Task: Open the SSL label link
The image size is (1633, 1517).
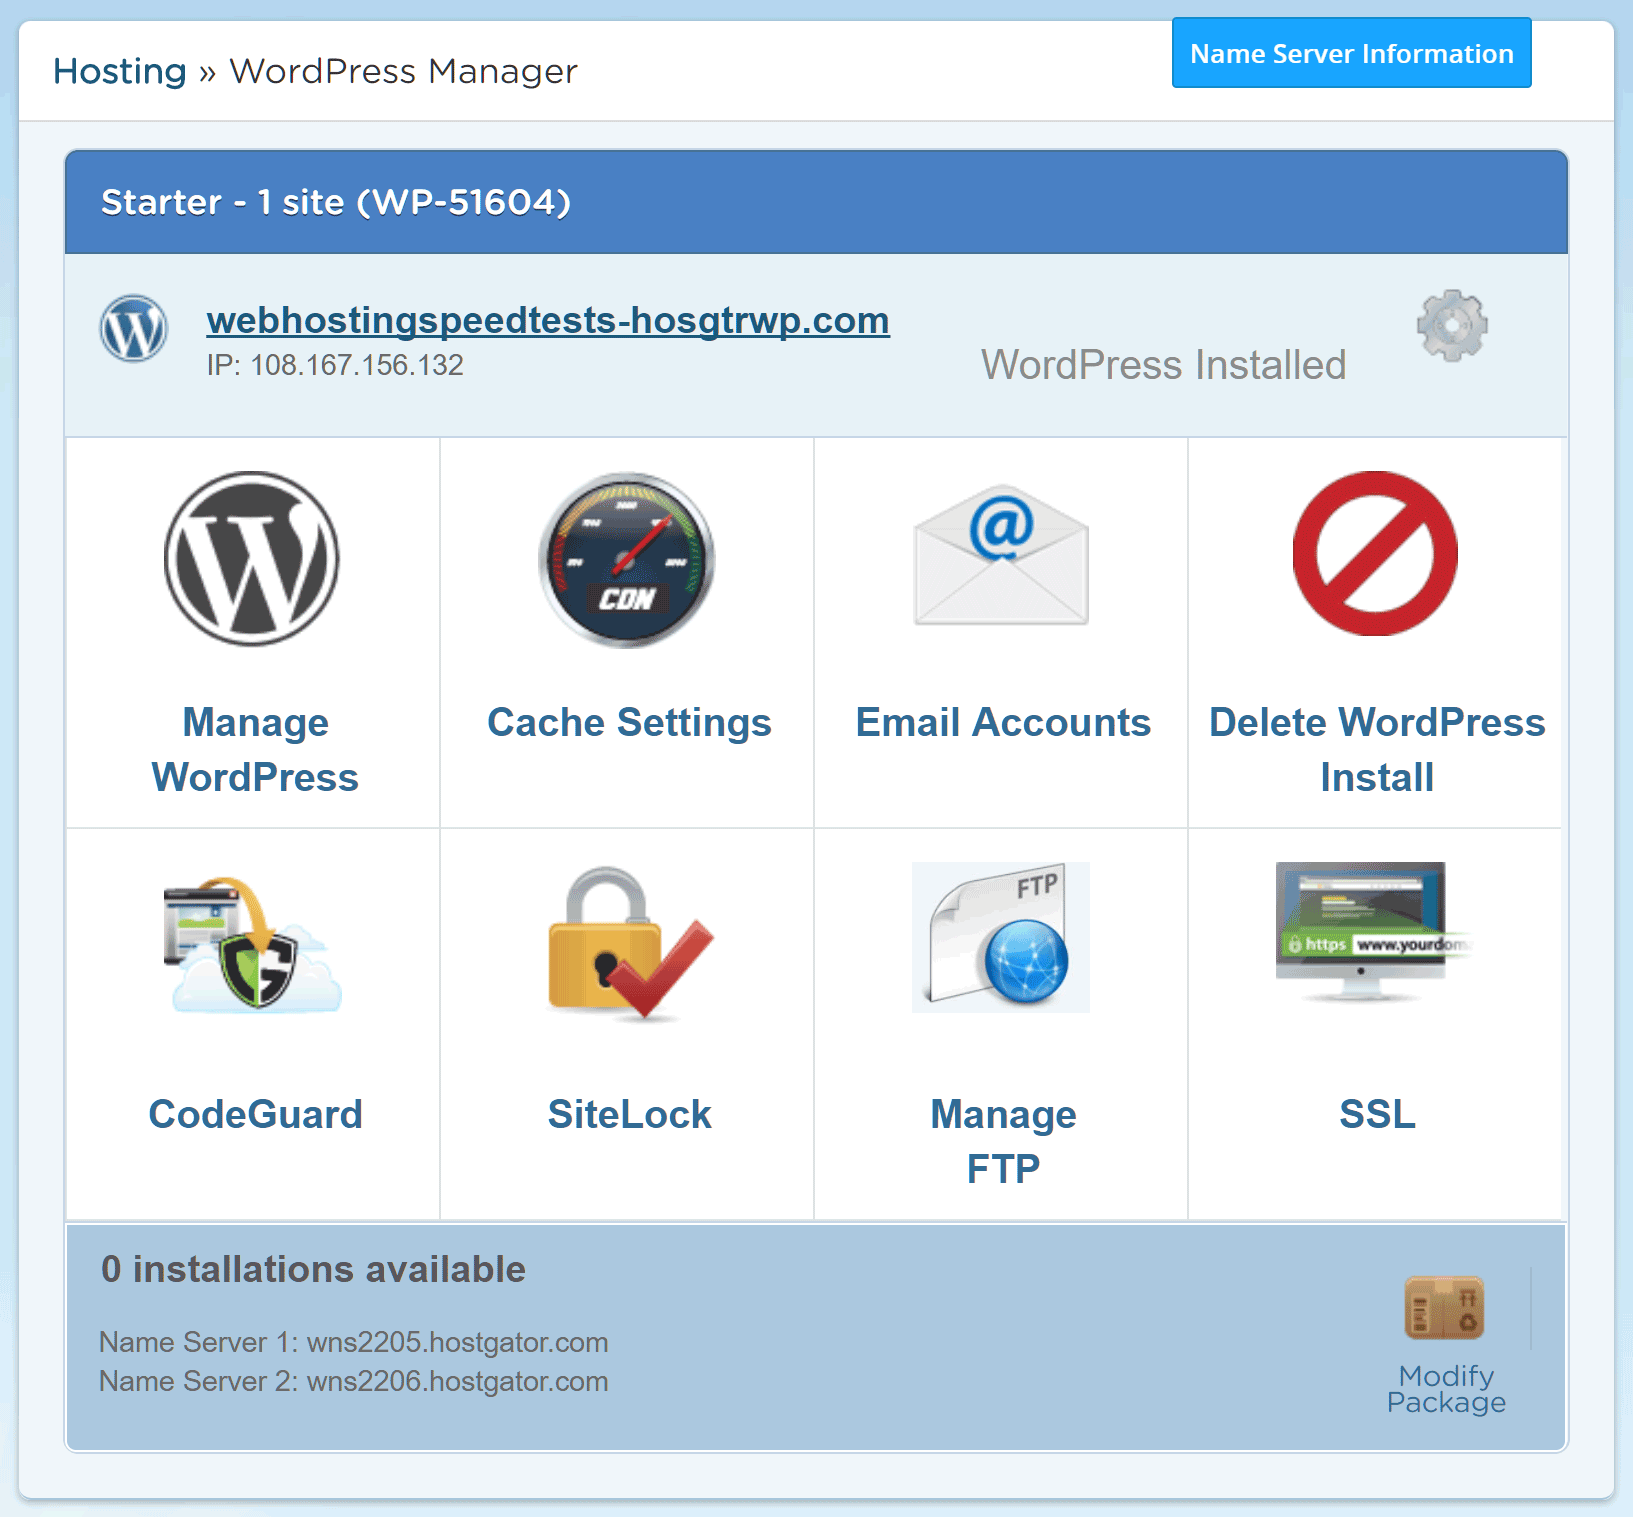Action: click(x=1377, y=1114)
